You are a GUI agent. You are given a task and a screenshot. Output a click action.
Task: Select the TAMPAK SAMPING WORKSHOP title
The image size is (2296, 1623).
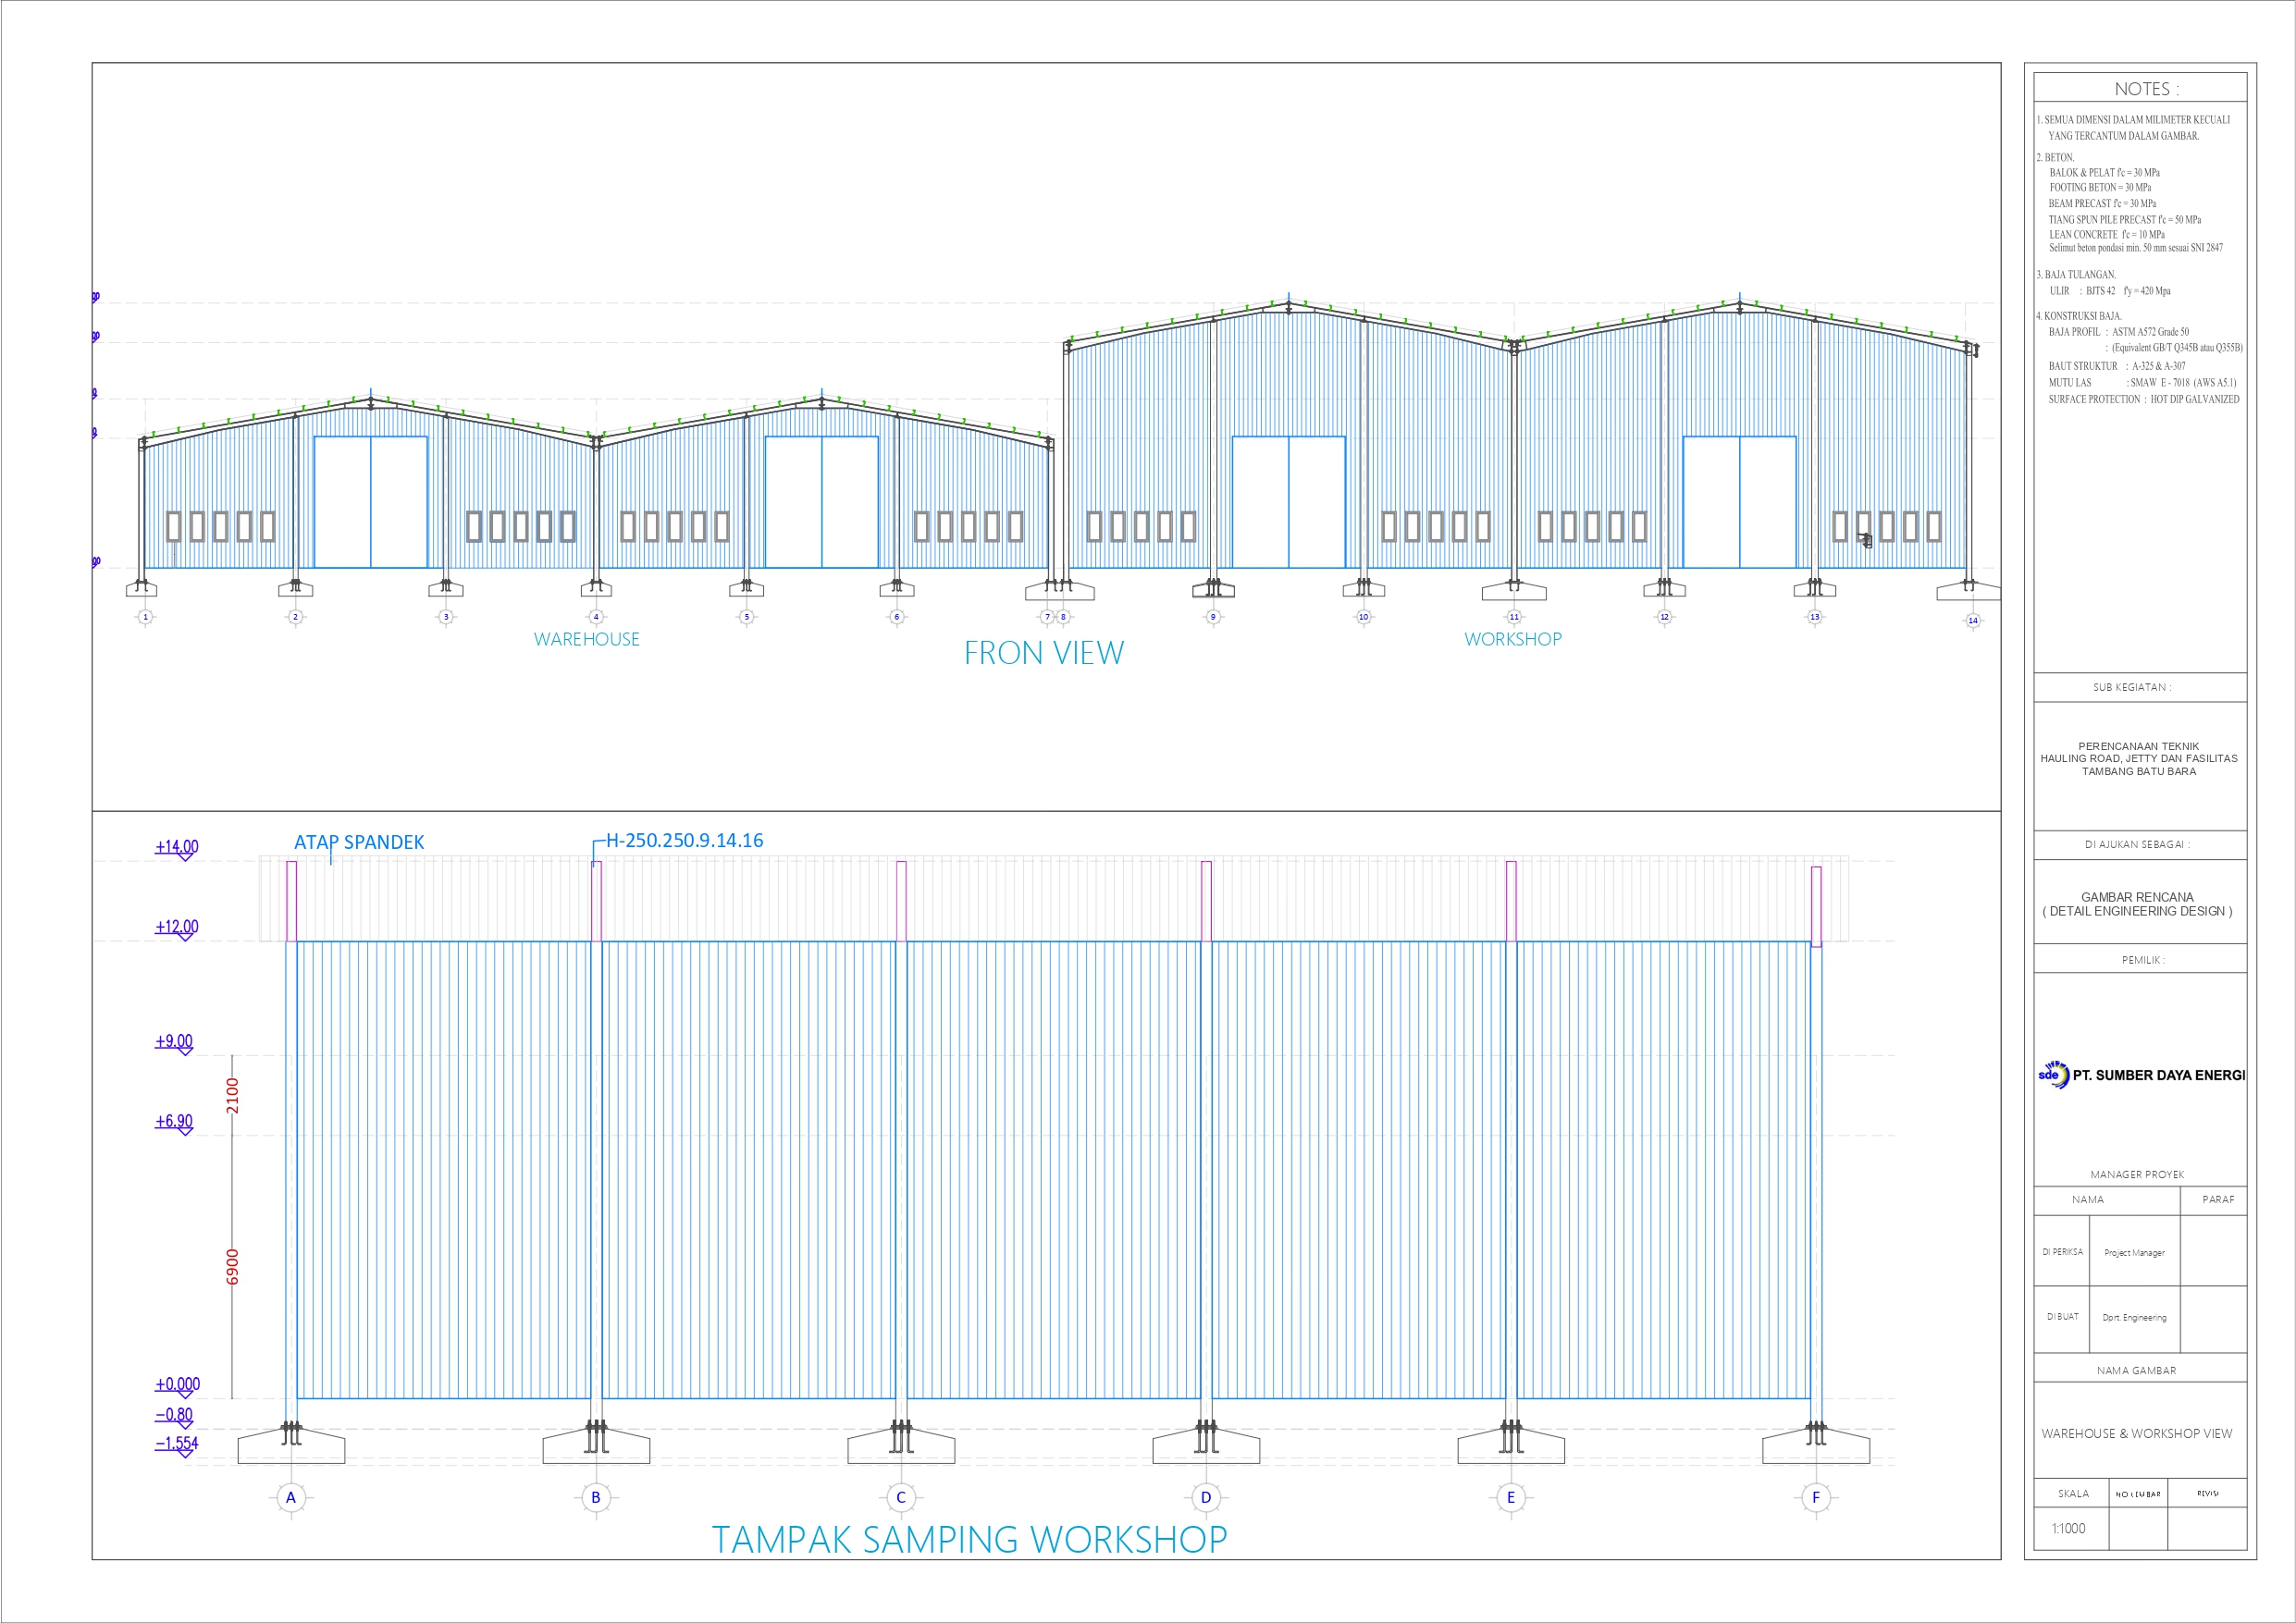tap(969, 1539)
